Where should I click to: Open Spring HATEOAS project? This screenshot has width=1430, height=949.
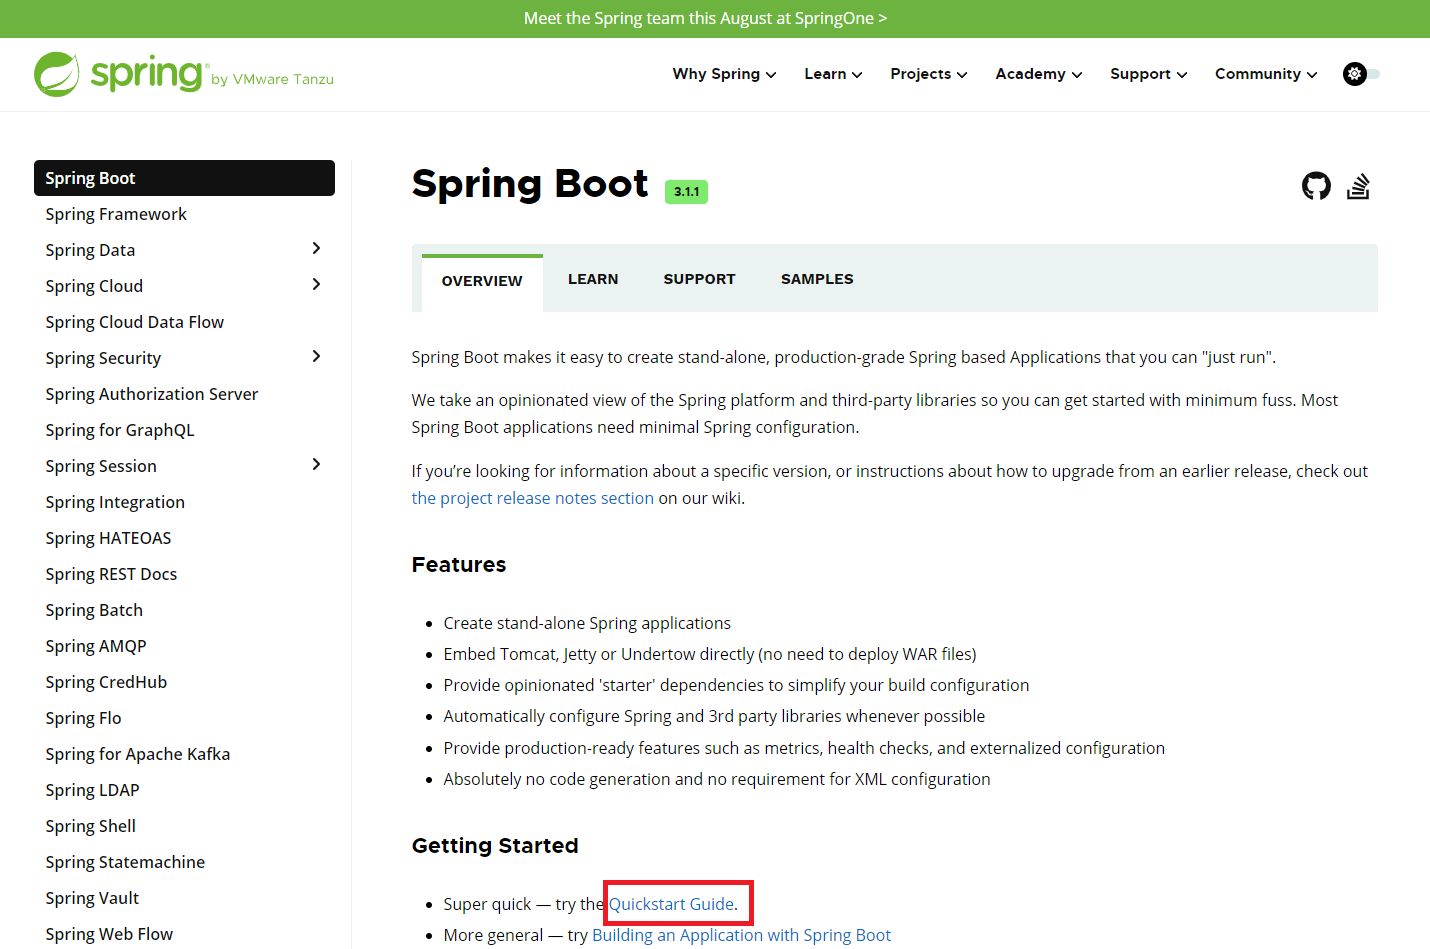click(108, 538)
